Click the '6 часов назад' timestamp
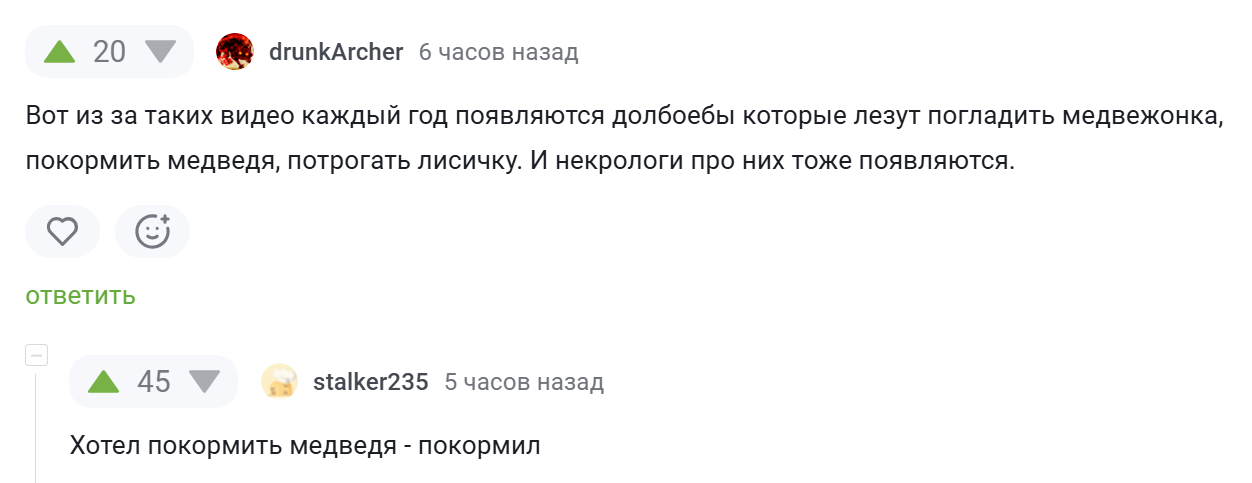The image size is (1252, 483). 498,52
